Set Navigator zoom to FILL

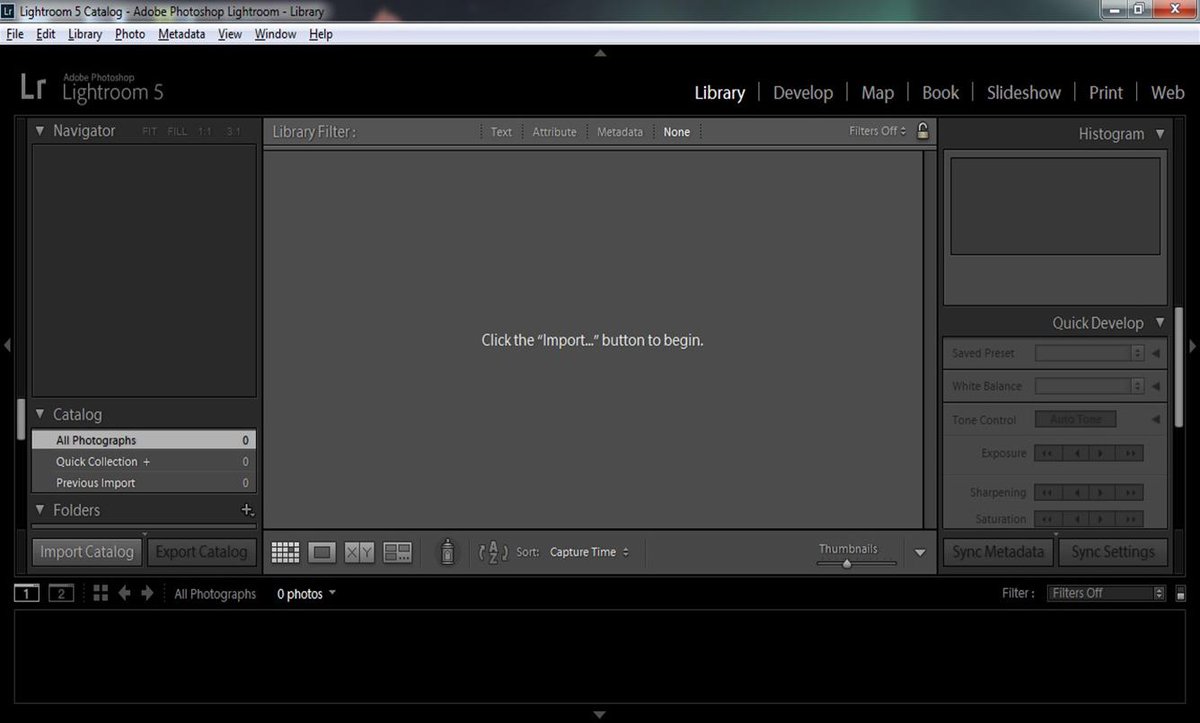click(177, 131)
